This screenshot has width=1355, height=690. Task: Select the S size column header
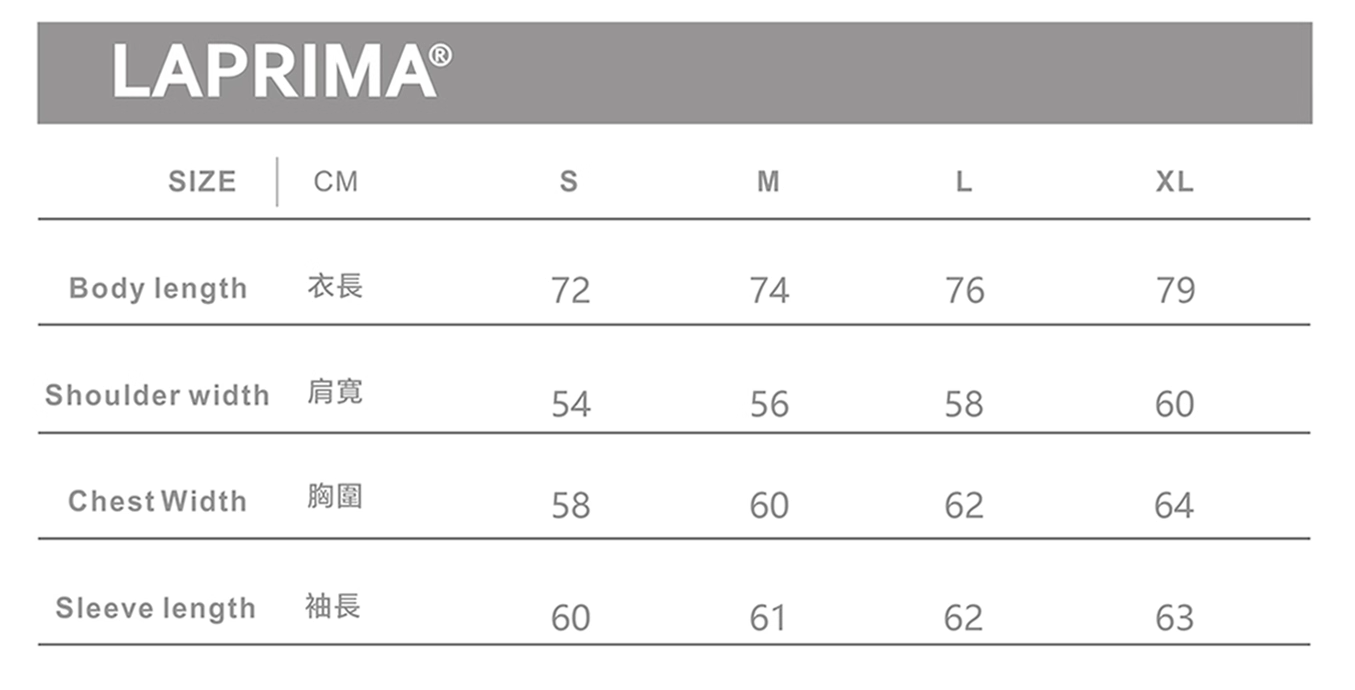point(569,182)
